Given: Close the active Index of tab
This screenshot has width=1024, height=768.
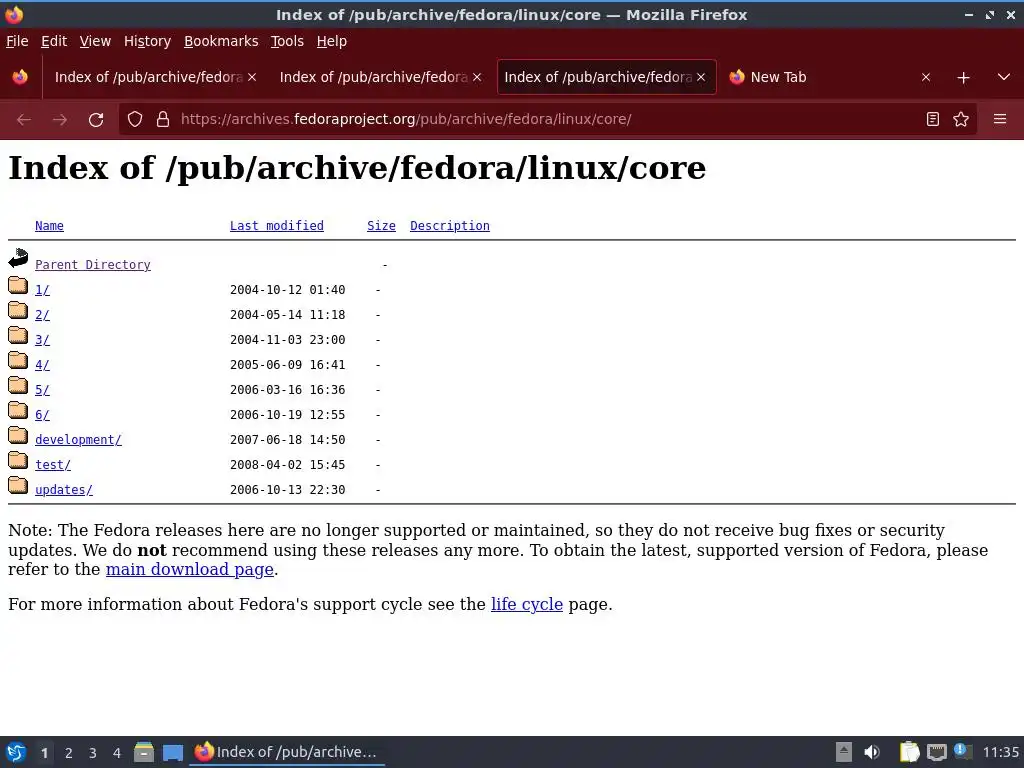Looking at the screenshot, I should tap(701, 77).
